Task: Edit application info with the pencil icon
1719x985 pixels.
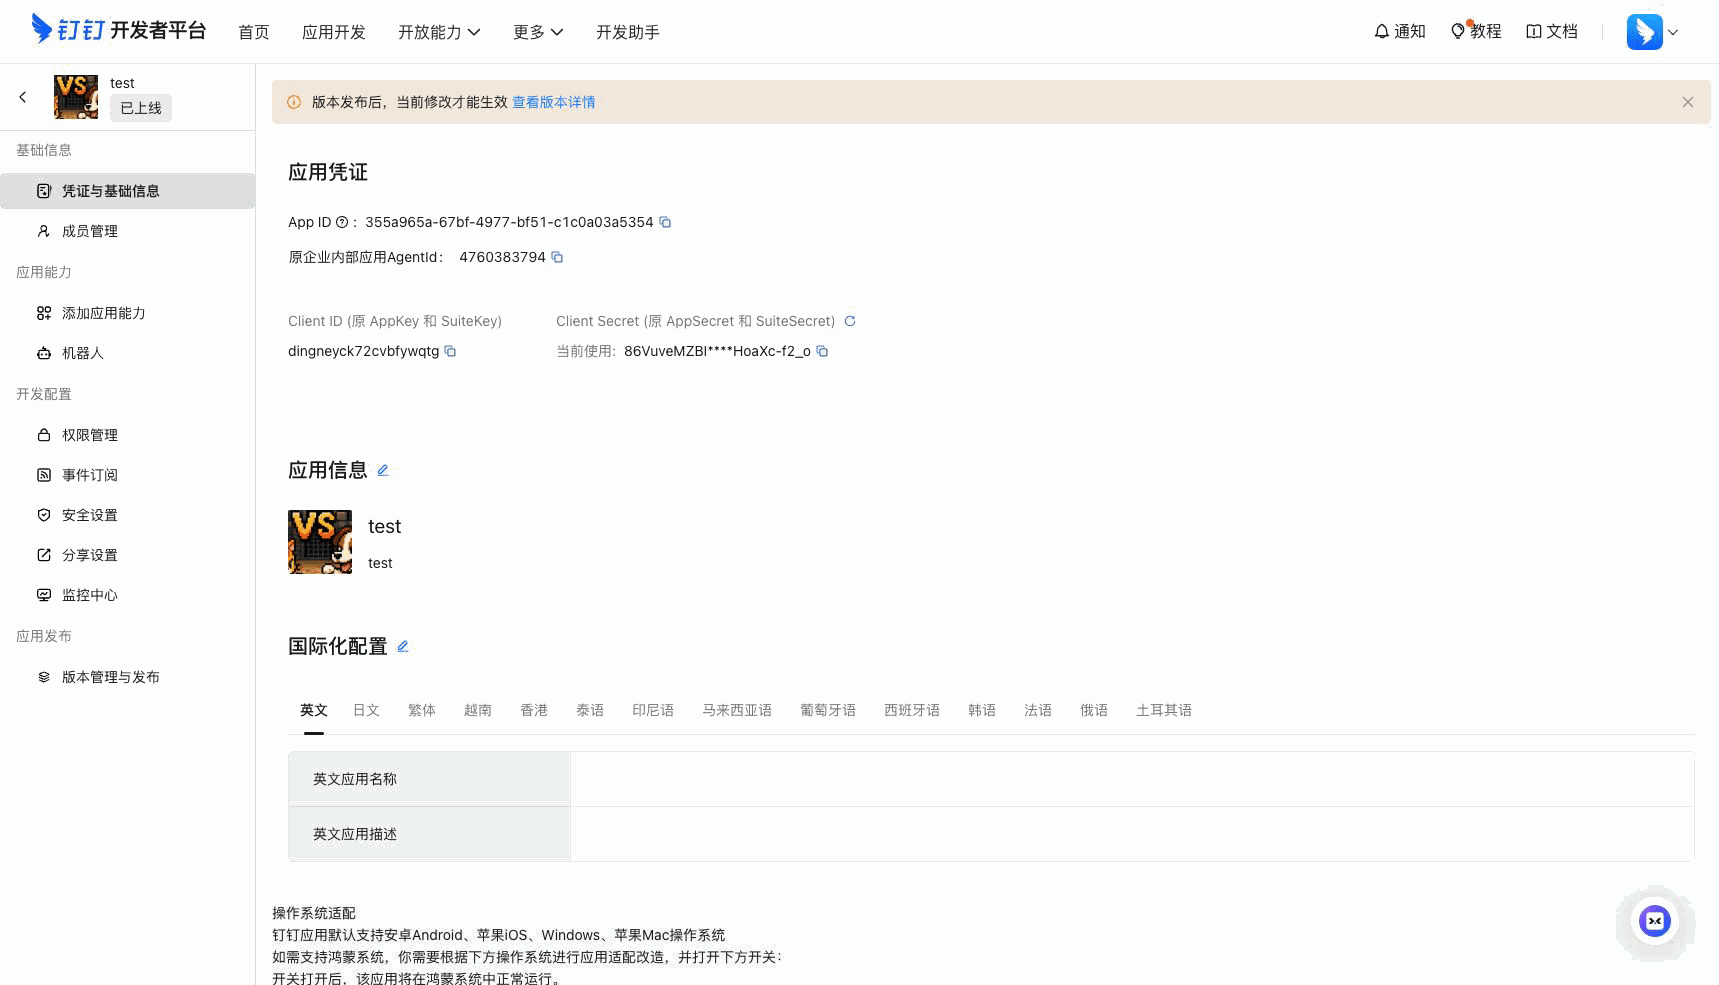Action: [x=382, y=470]
